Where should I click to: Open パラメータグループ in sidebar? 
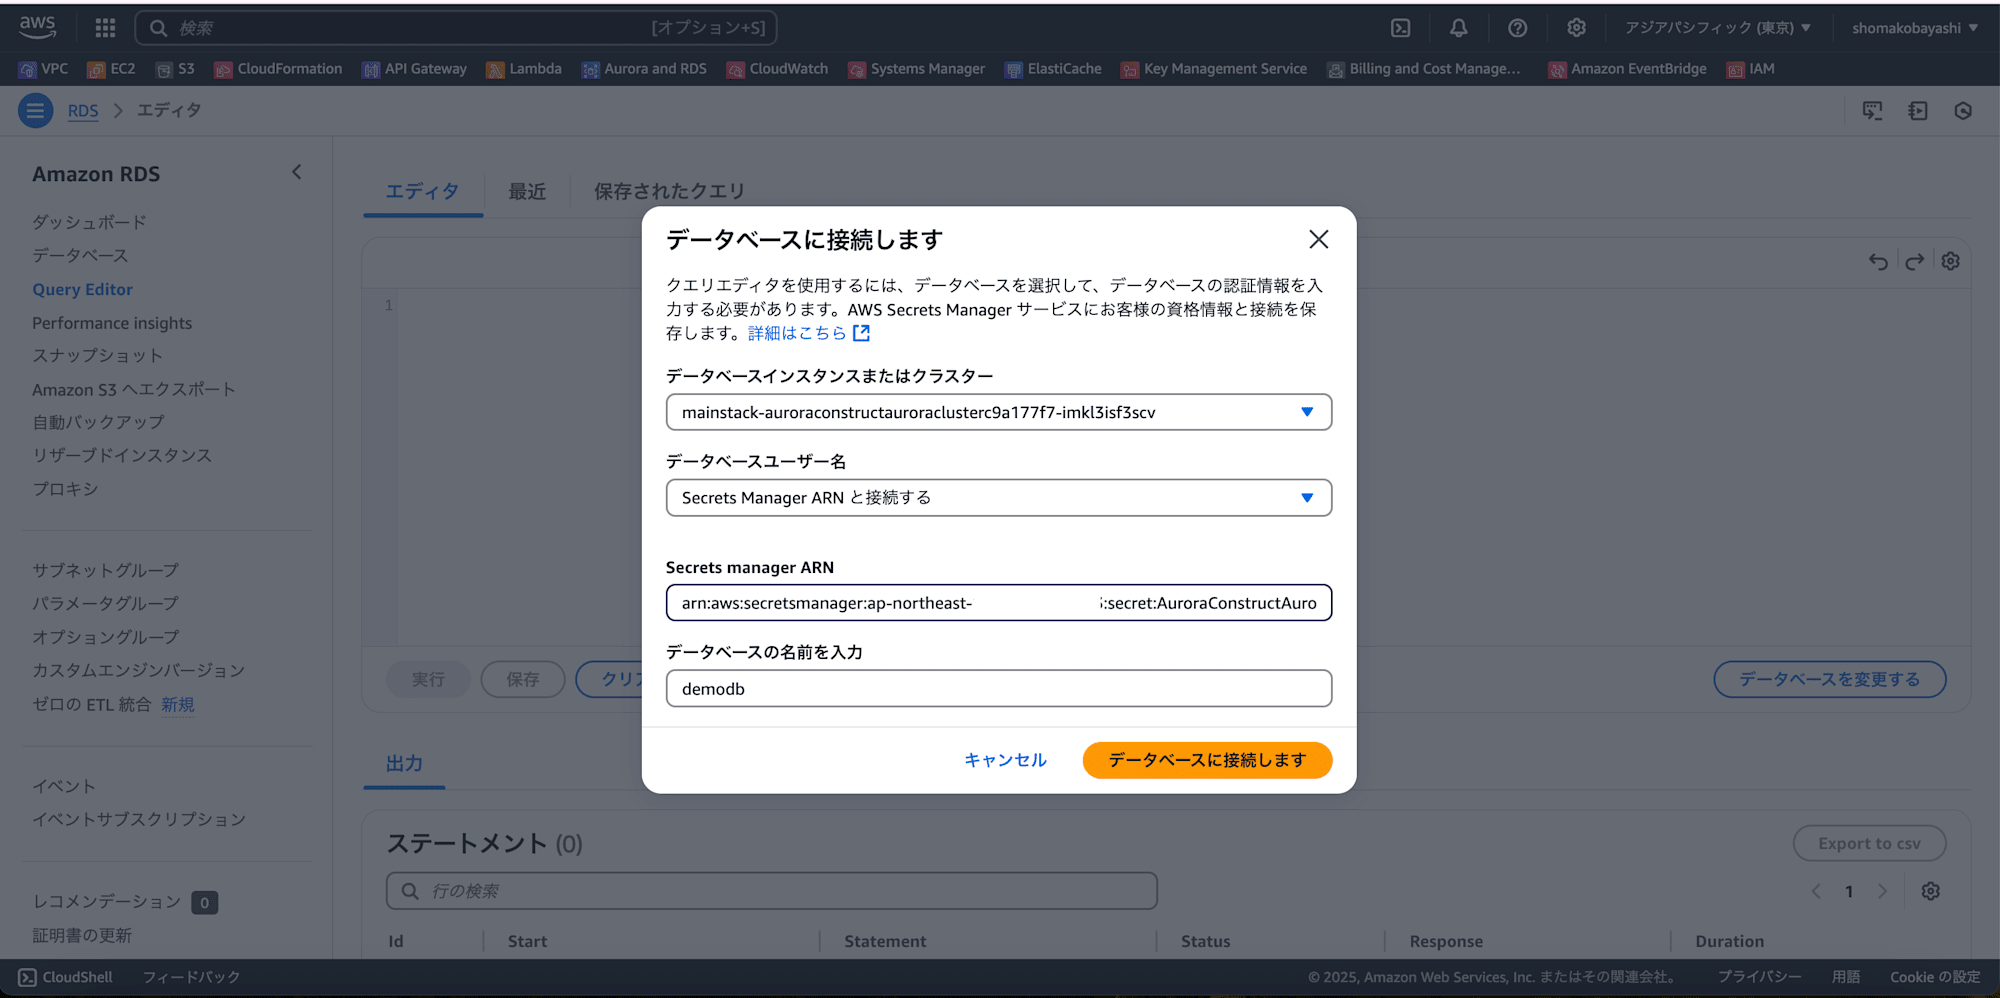tap(105, 603)
